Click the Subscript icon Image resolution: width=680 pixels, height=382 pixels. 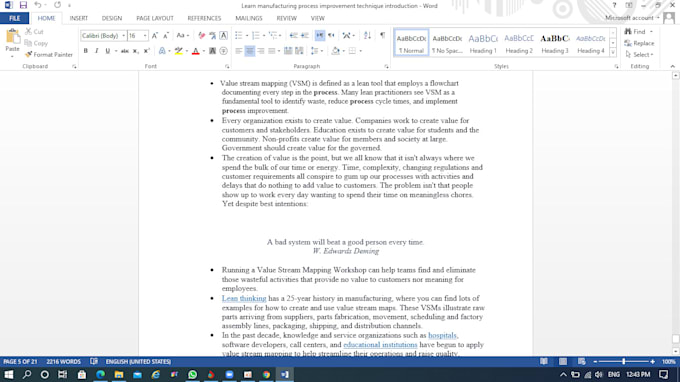pyautogui.click(x=136, y=51)
